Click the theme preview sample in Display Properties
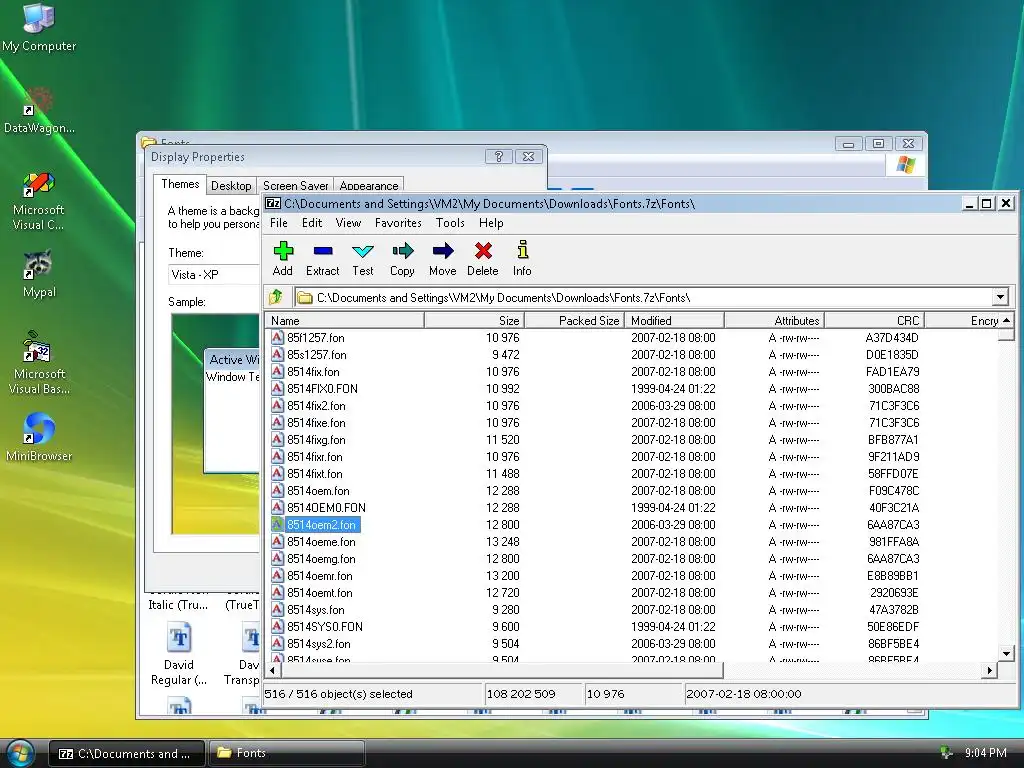This screenshot has height=768, width=1024. pyautogui.click(x=216, y=424)
